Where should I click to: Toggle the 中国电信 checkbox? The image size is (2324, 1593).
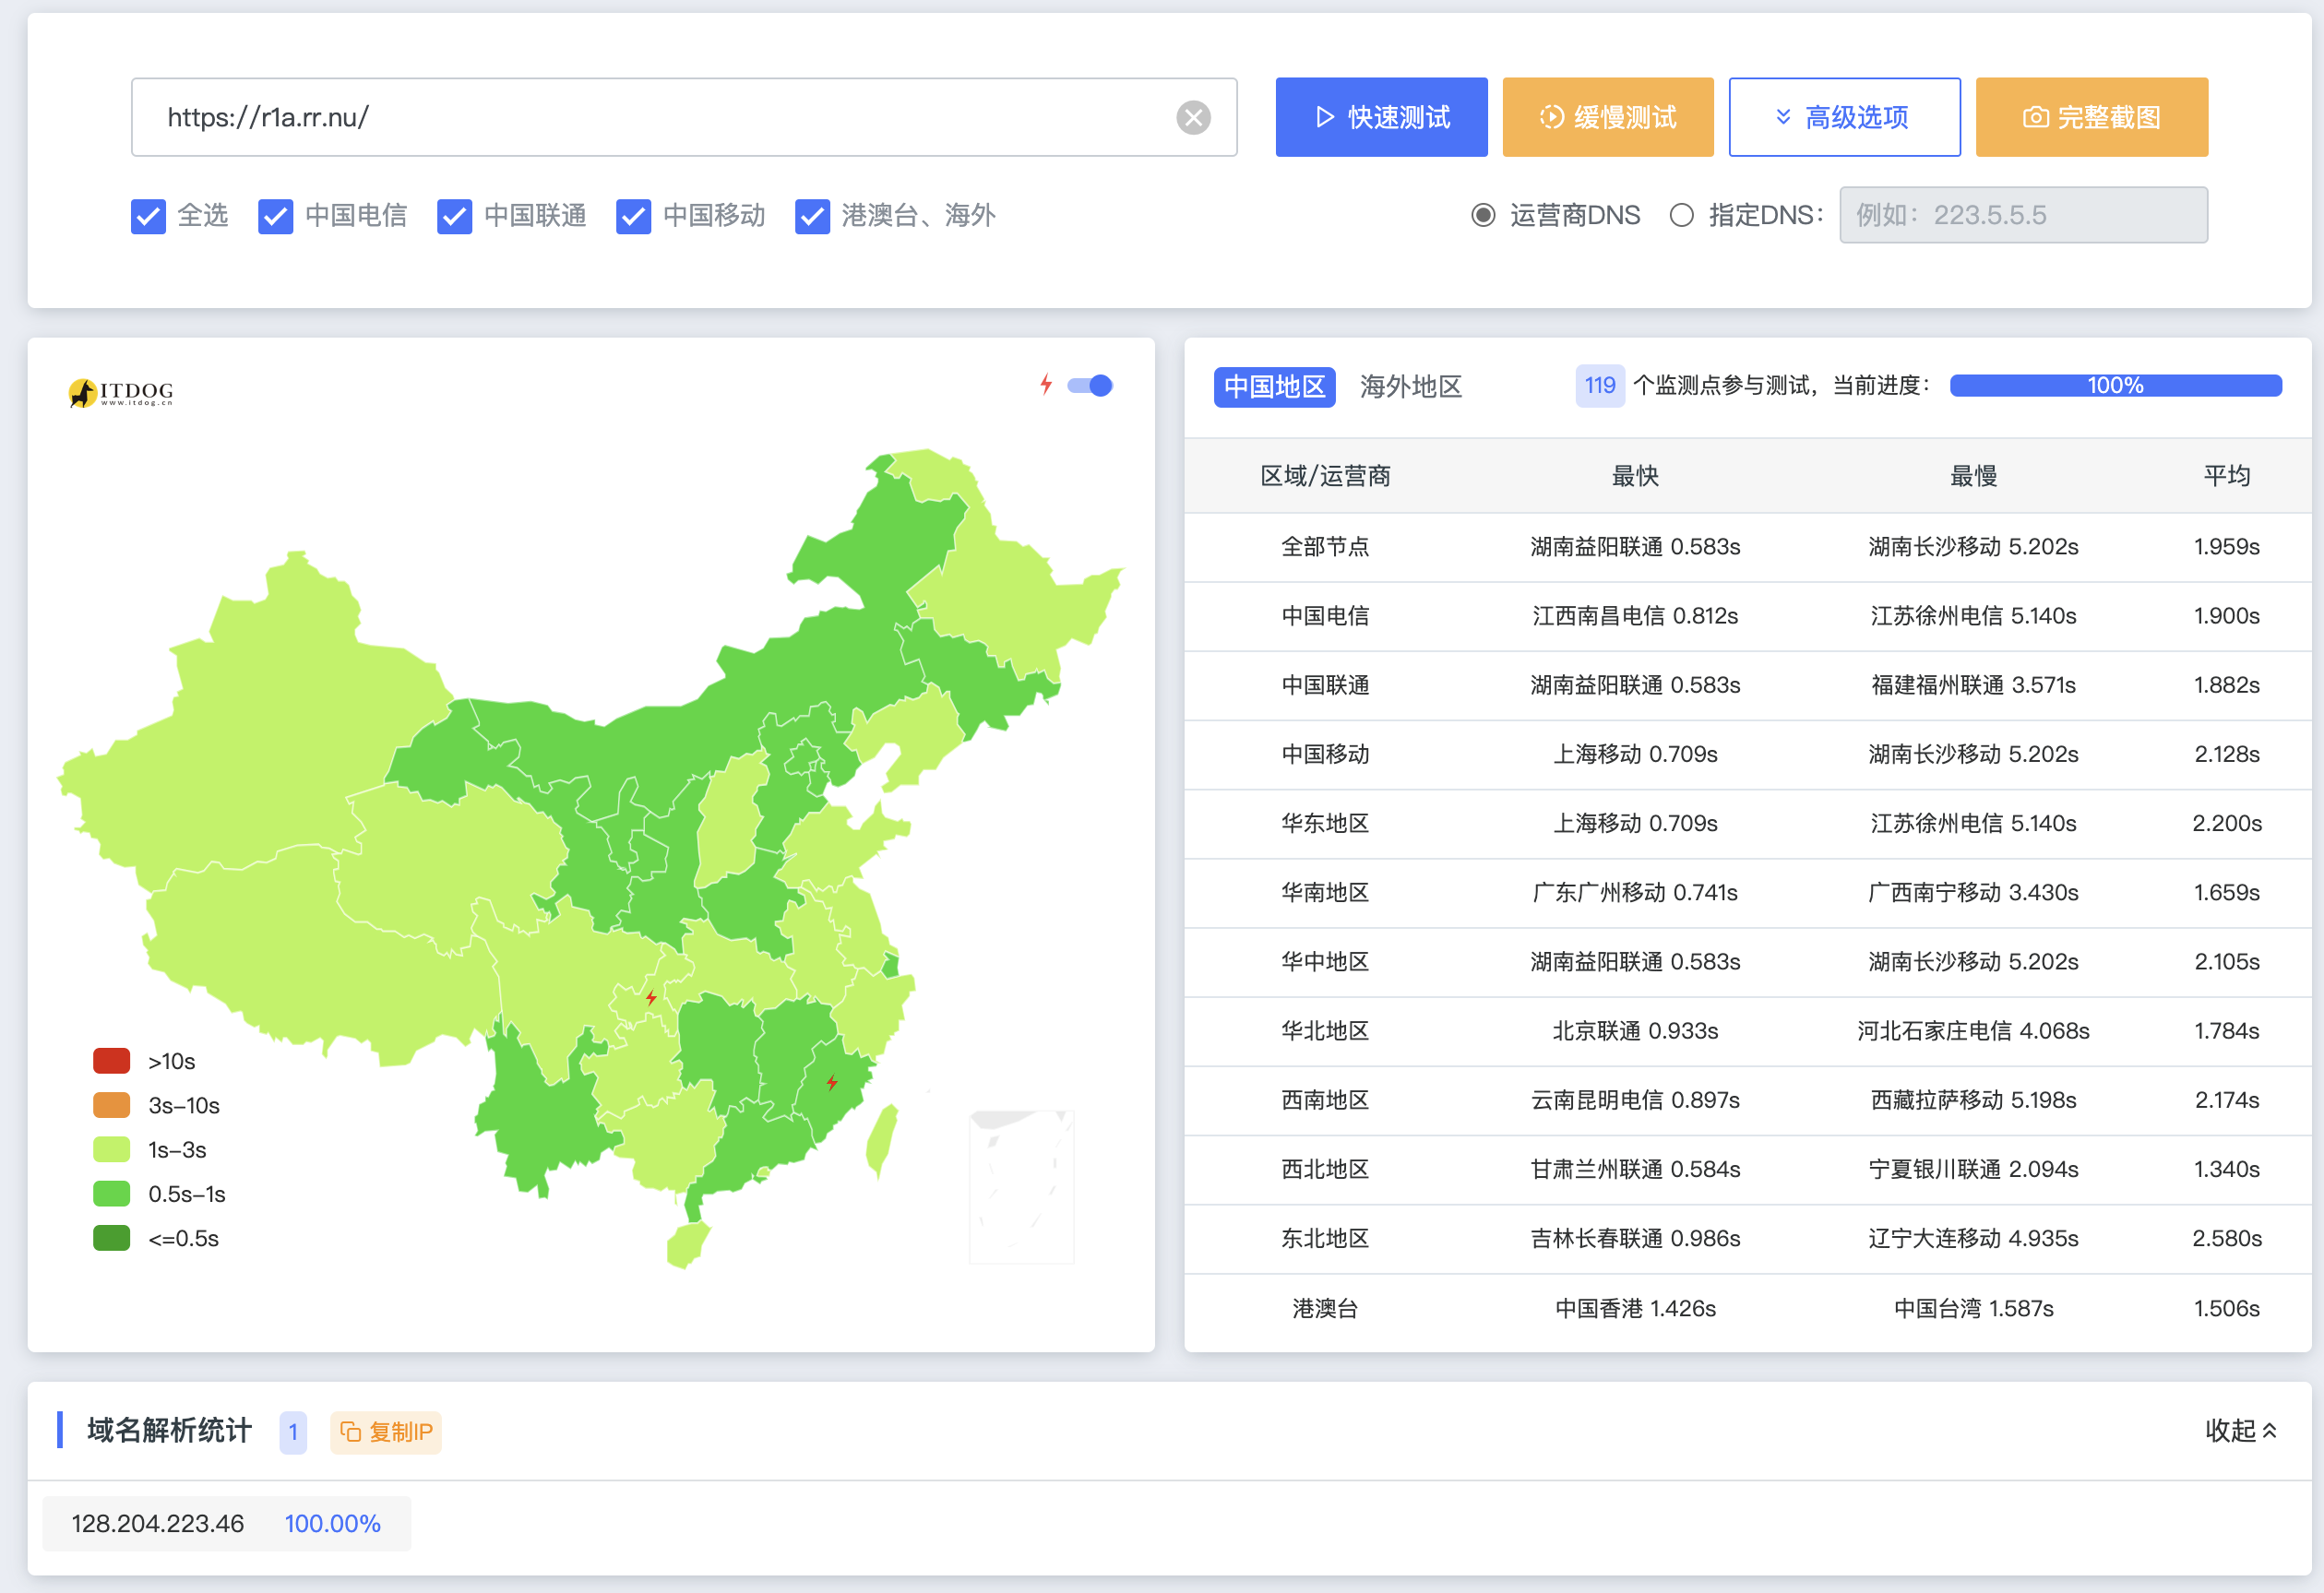[x=275, y=216]
